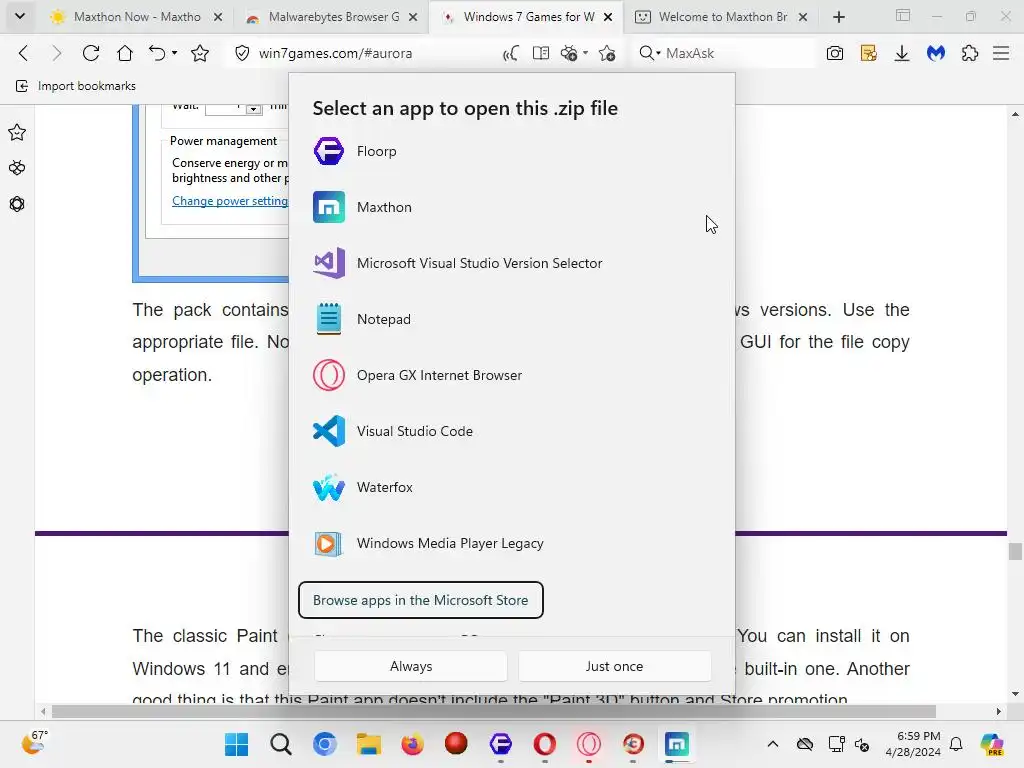Click Import bookmarks in the bookmarks bar

76,86
